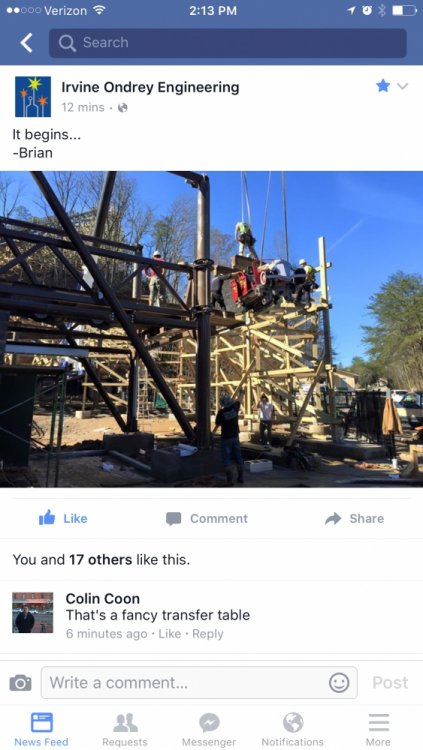Click the Write a comment field
The width and height of the screenshot is (423, 750).
(x=199, y=683)
